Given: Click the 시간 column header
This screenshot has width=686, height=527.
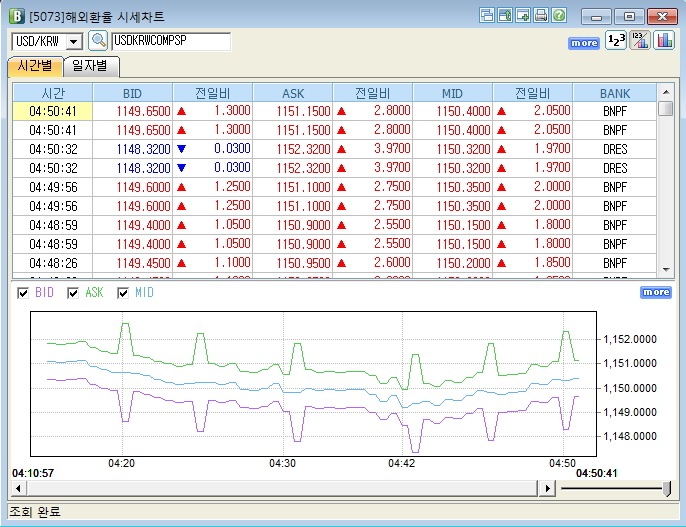Looking at the screenshot, I should (x=52, y=93).
